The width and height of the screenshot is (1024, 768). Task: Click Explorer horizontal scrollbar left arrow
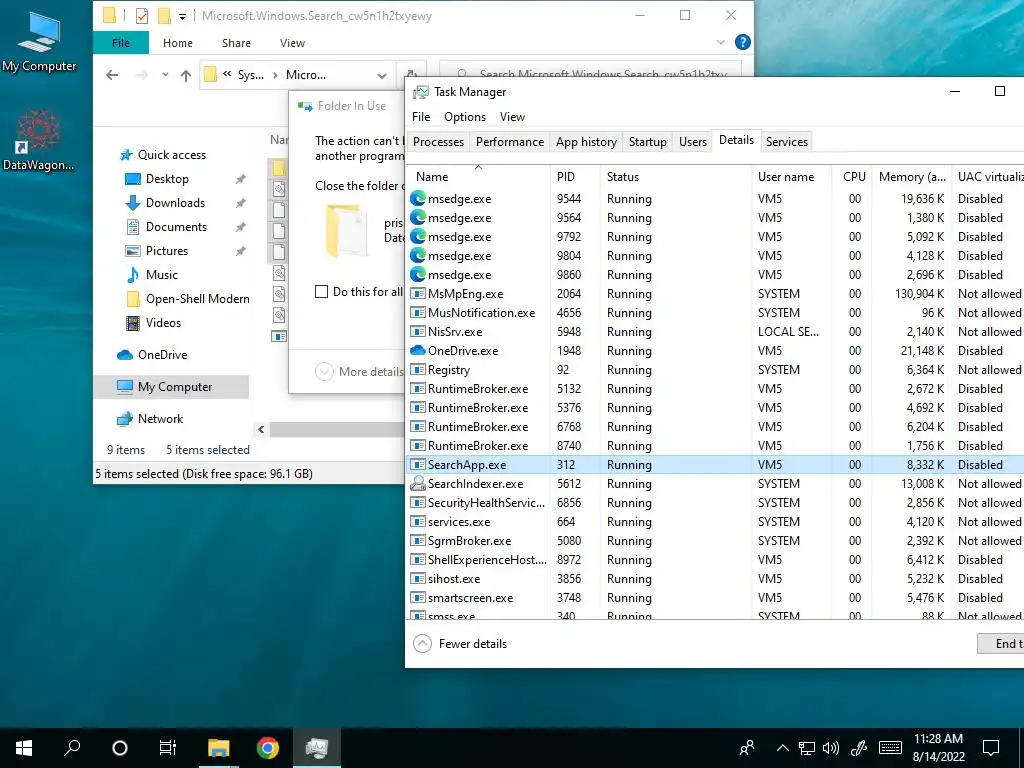pos(261,429)
